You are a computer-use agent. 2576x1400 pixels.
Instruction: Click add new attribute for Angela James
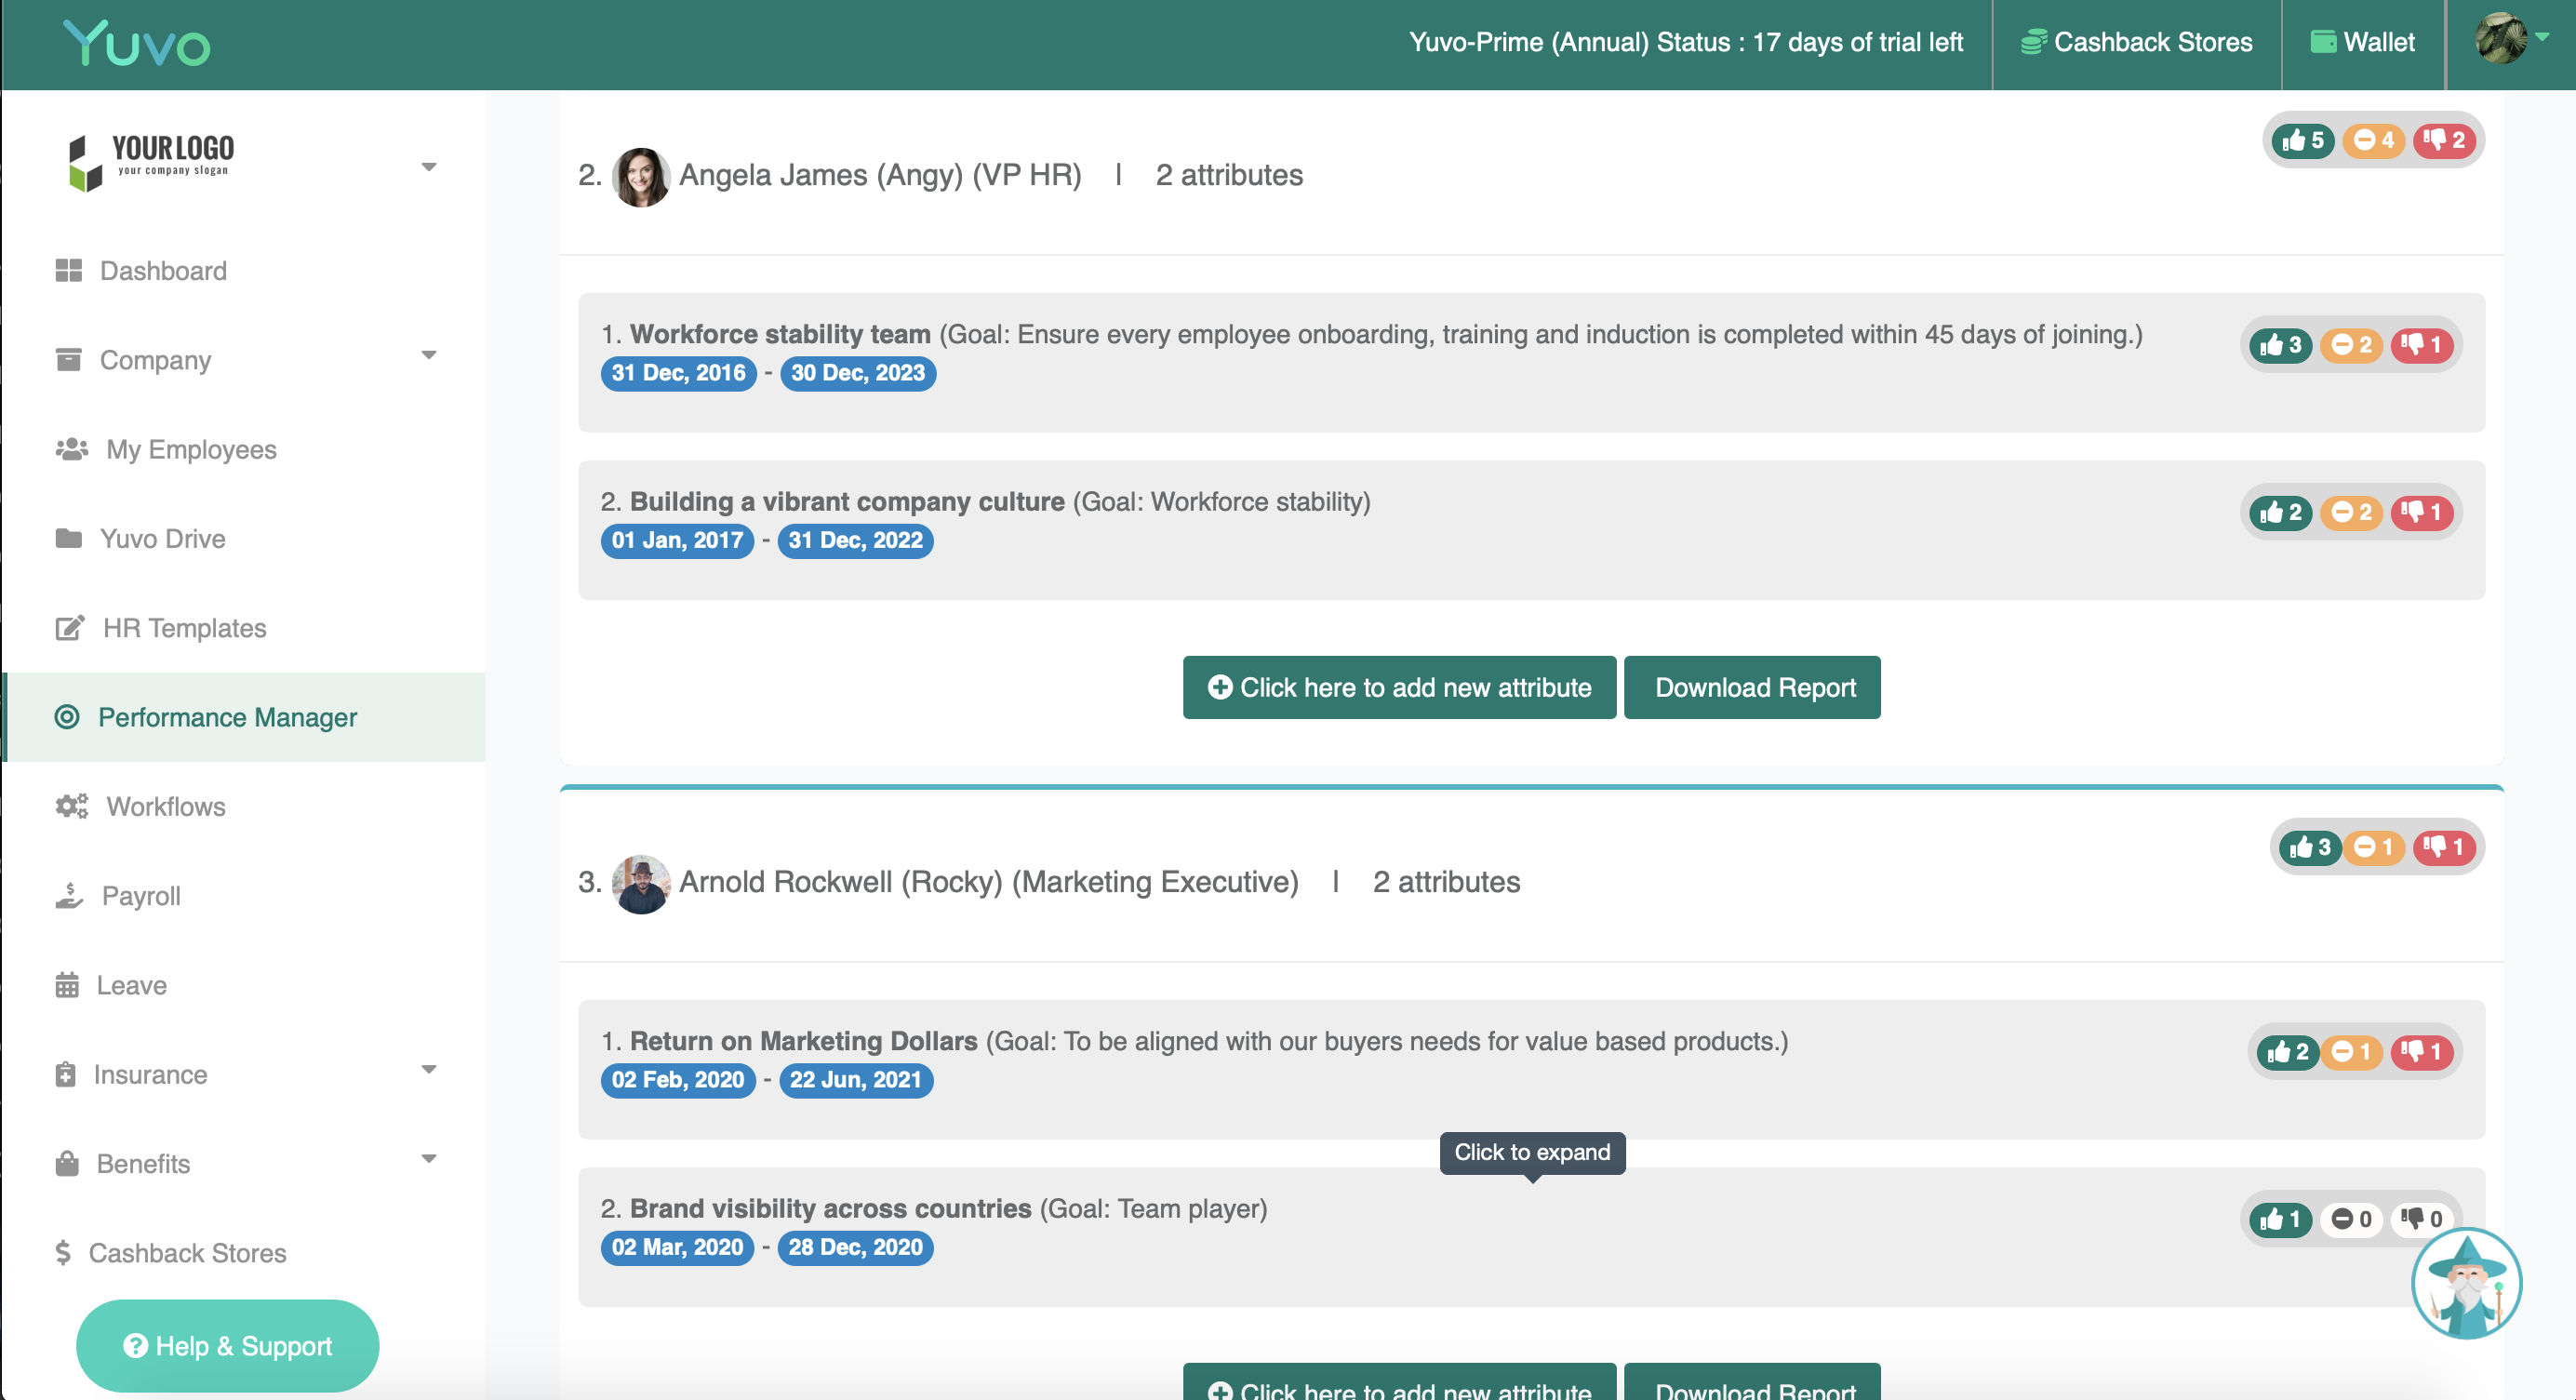click(x=1398, y=687)
